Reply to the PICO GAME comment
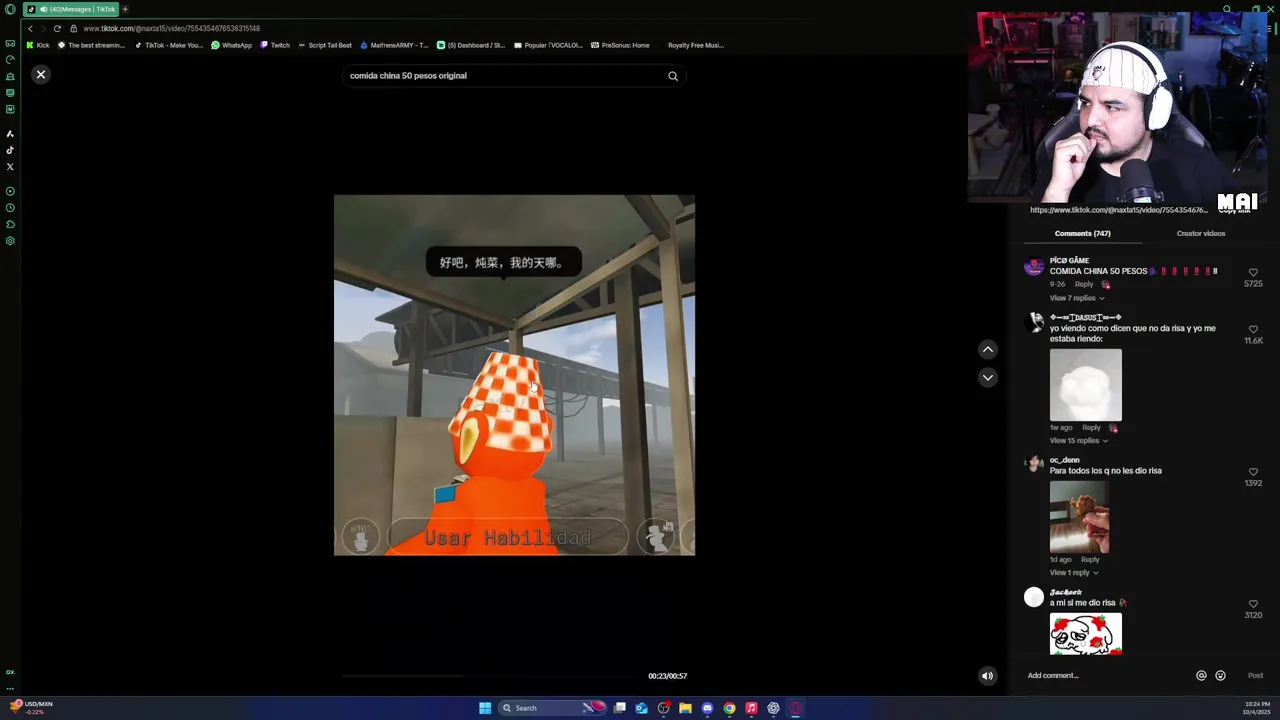 pos(1084,284)
